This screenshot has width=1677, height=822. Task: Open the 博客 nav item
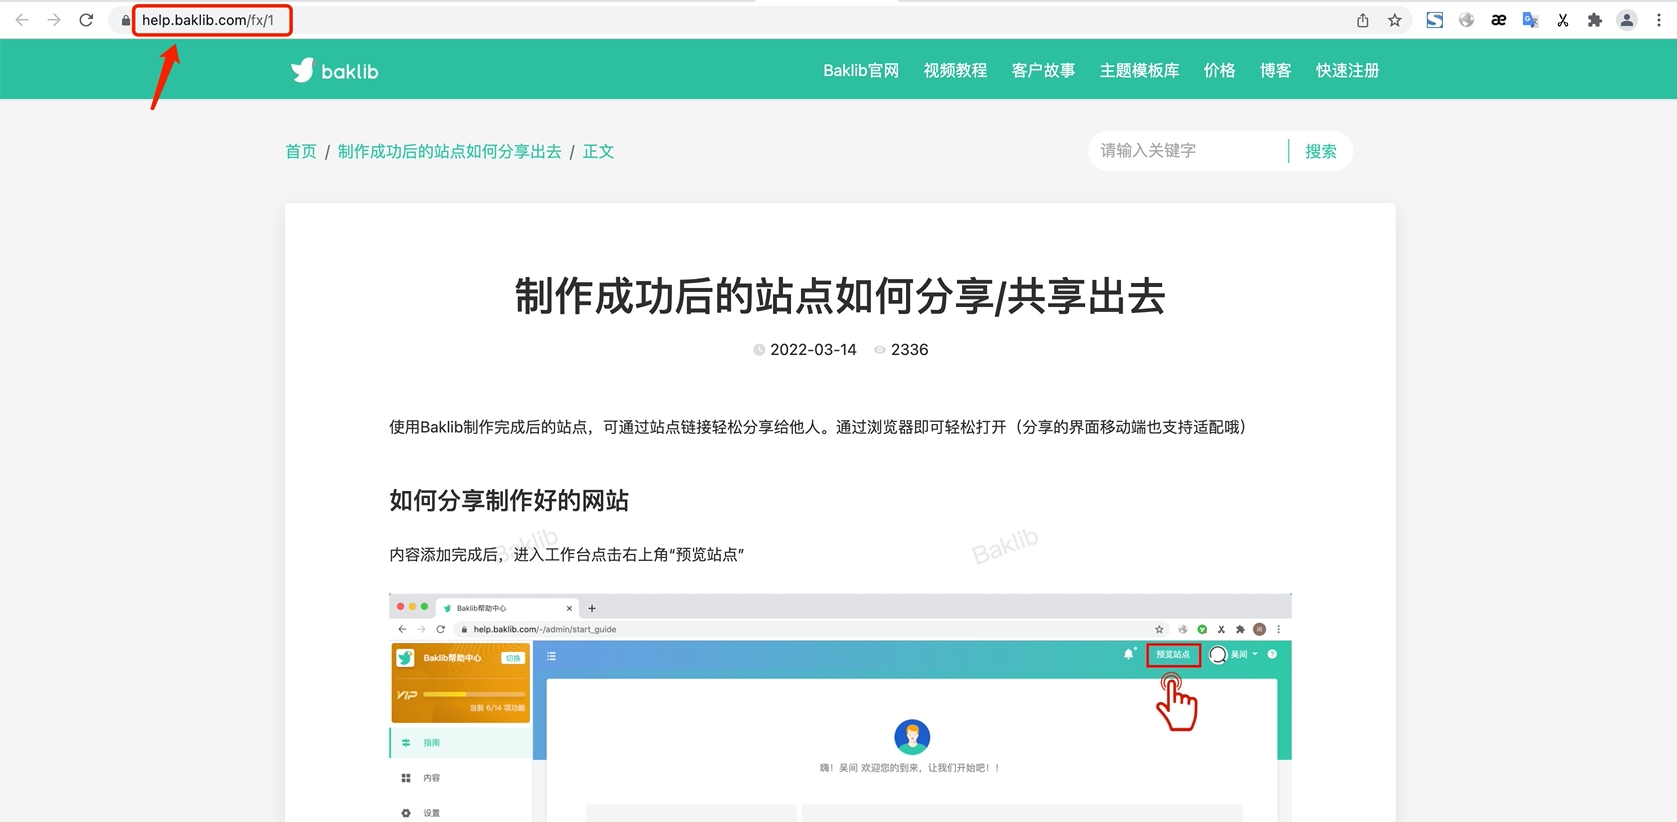(1275, 71)
